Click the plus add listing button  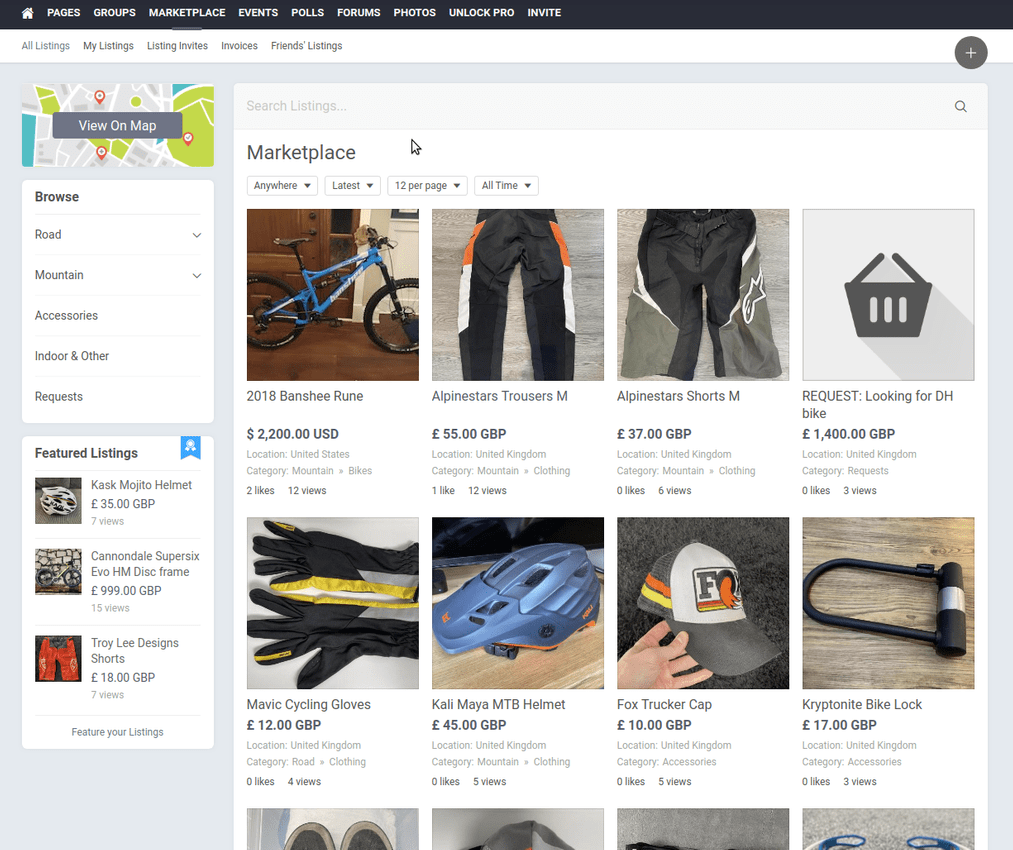click(970, 53)
